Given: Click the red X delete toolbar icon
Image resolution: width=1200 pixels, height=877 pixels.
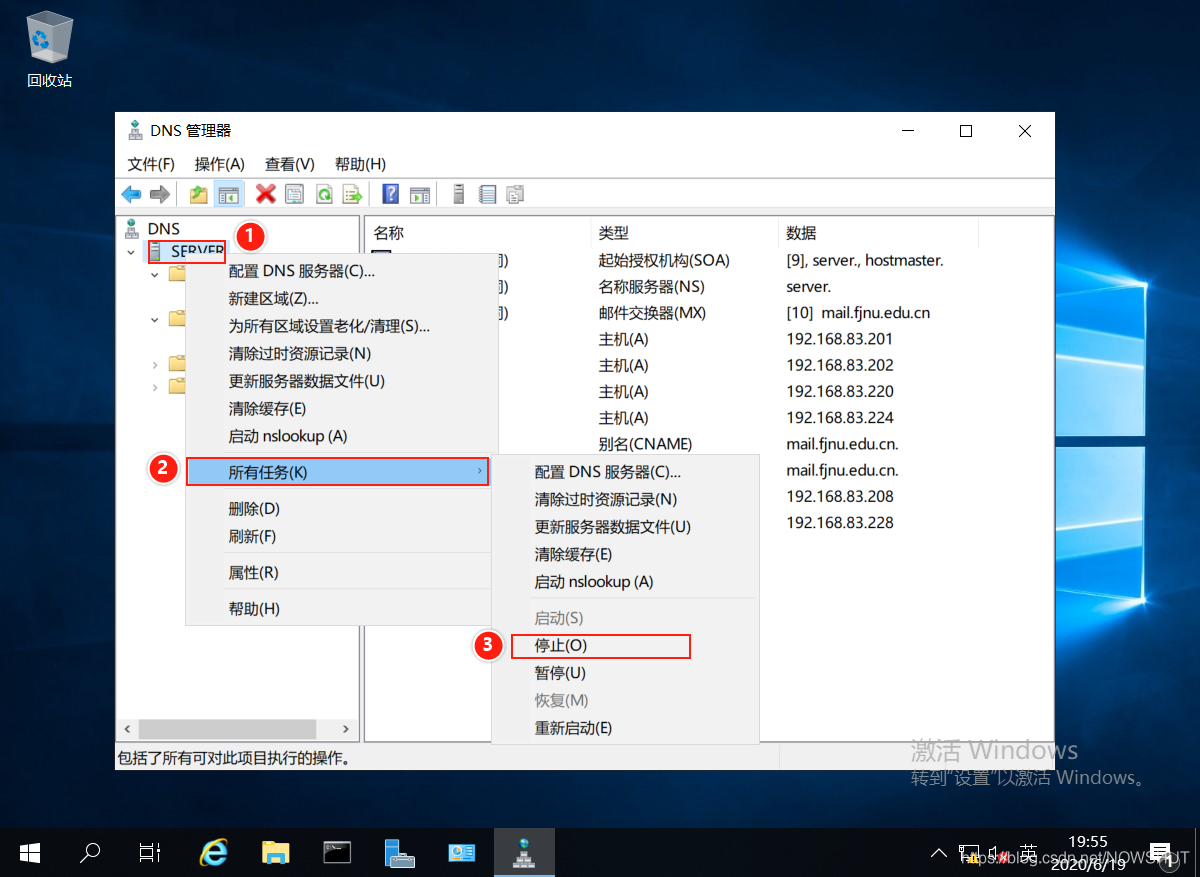Looking at the screenshot, I should click(x=265, y=194).
